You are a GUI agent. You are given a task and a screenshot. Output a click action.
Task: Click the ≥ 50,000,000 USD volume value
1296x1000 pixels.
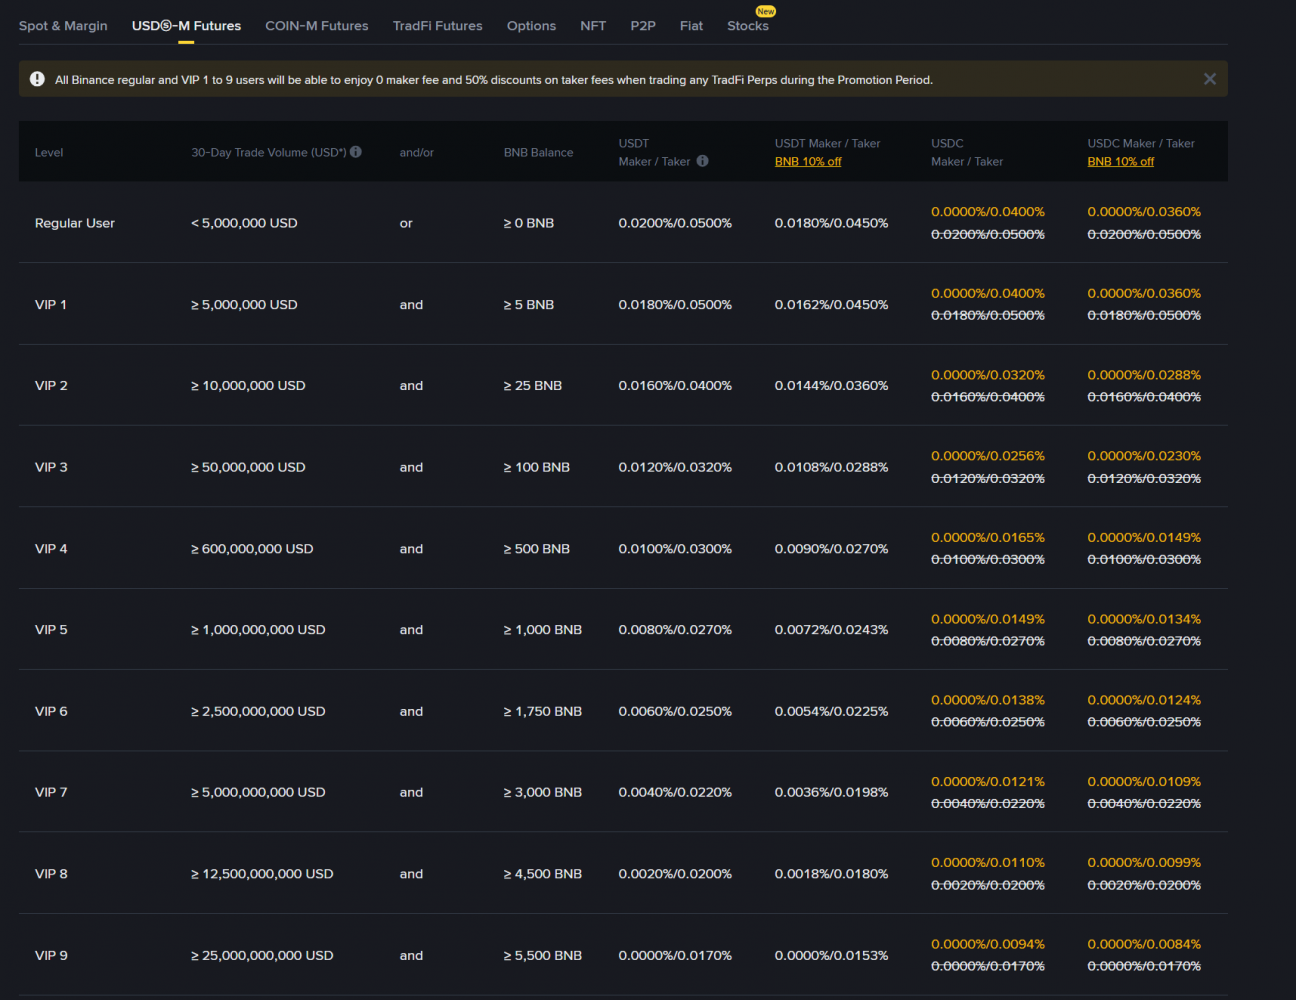(x=248, y=467)
